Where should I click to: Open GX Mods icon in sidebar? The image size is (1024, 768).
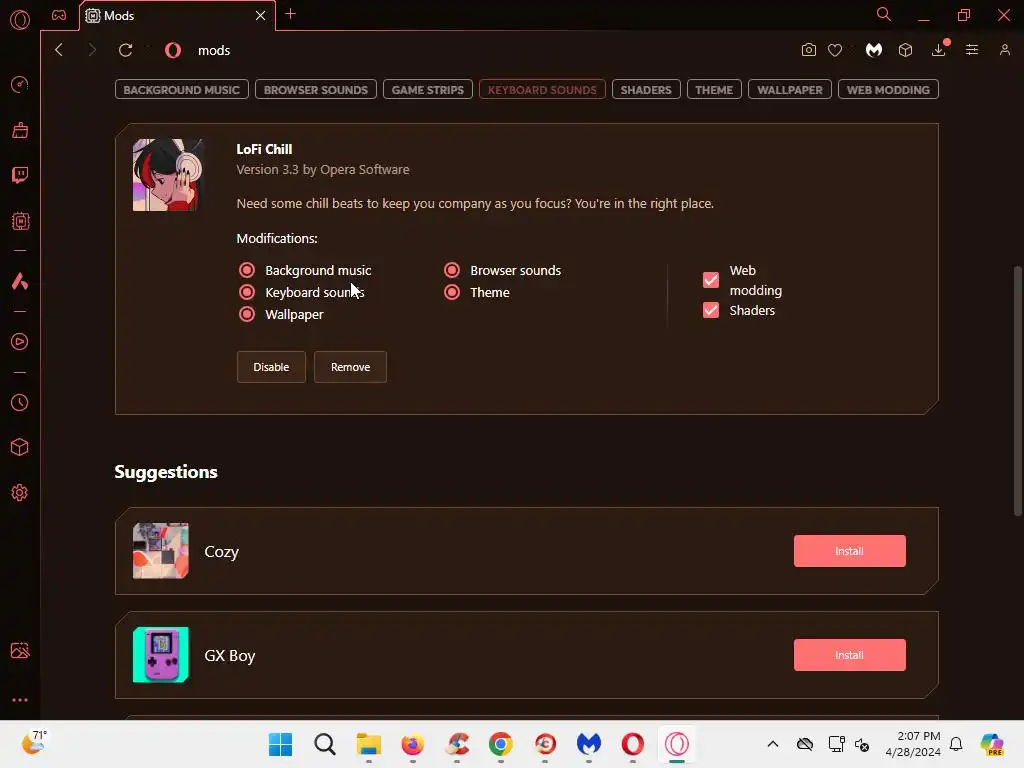(20, 221)
